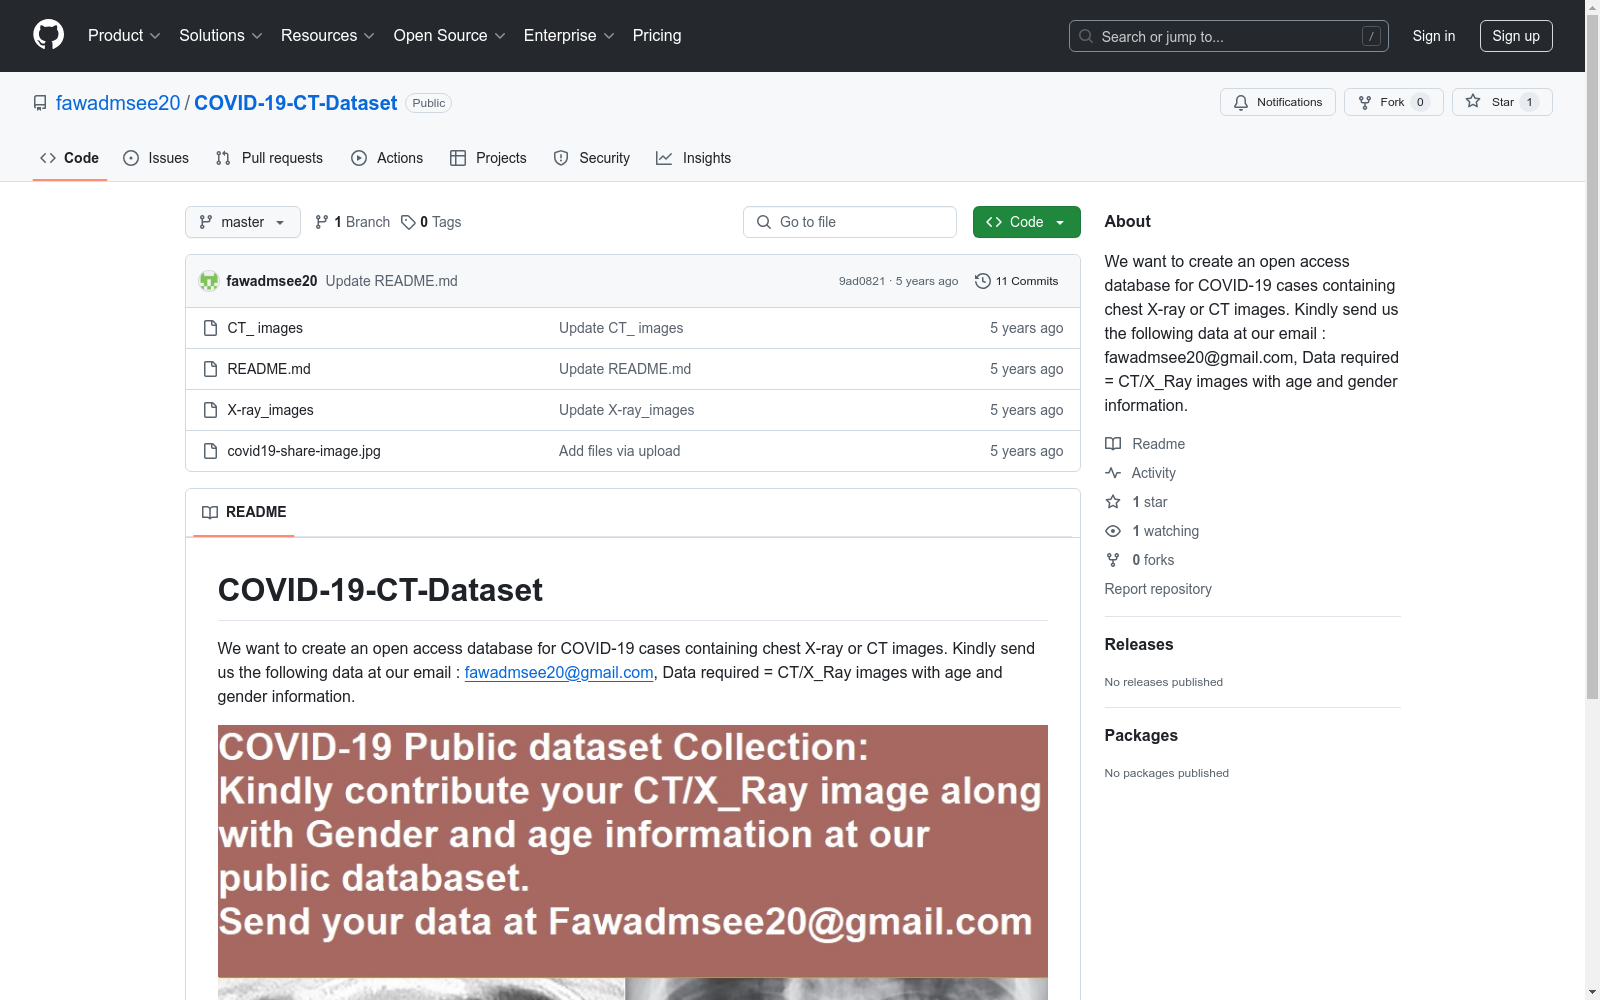1600x1000 pixels.
Task: Click the file icon next to covid19-share-image.jpg
Action: [x=210, y=451]
